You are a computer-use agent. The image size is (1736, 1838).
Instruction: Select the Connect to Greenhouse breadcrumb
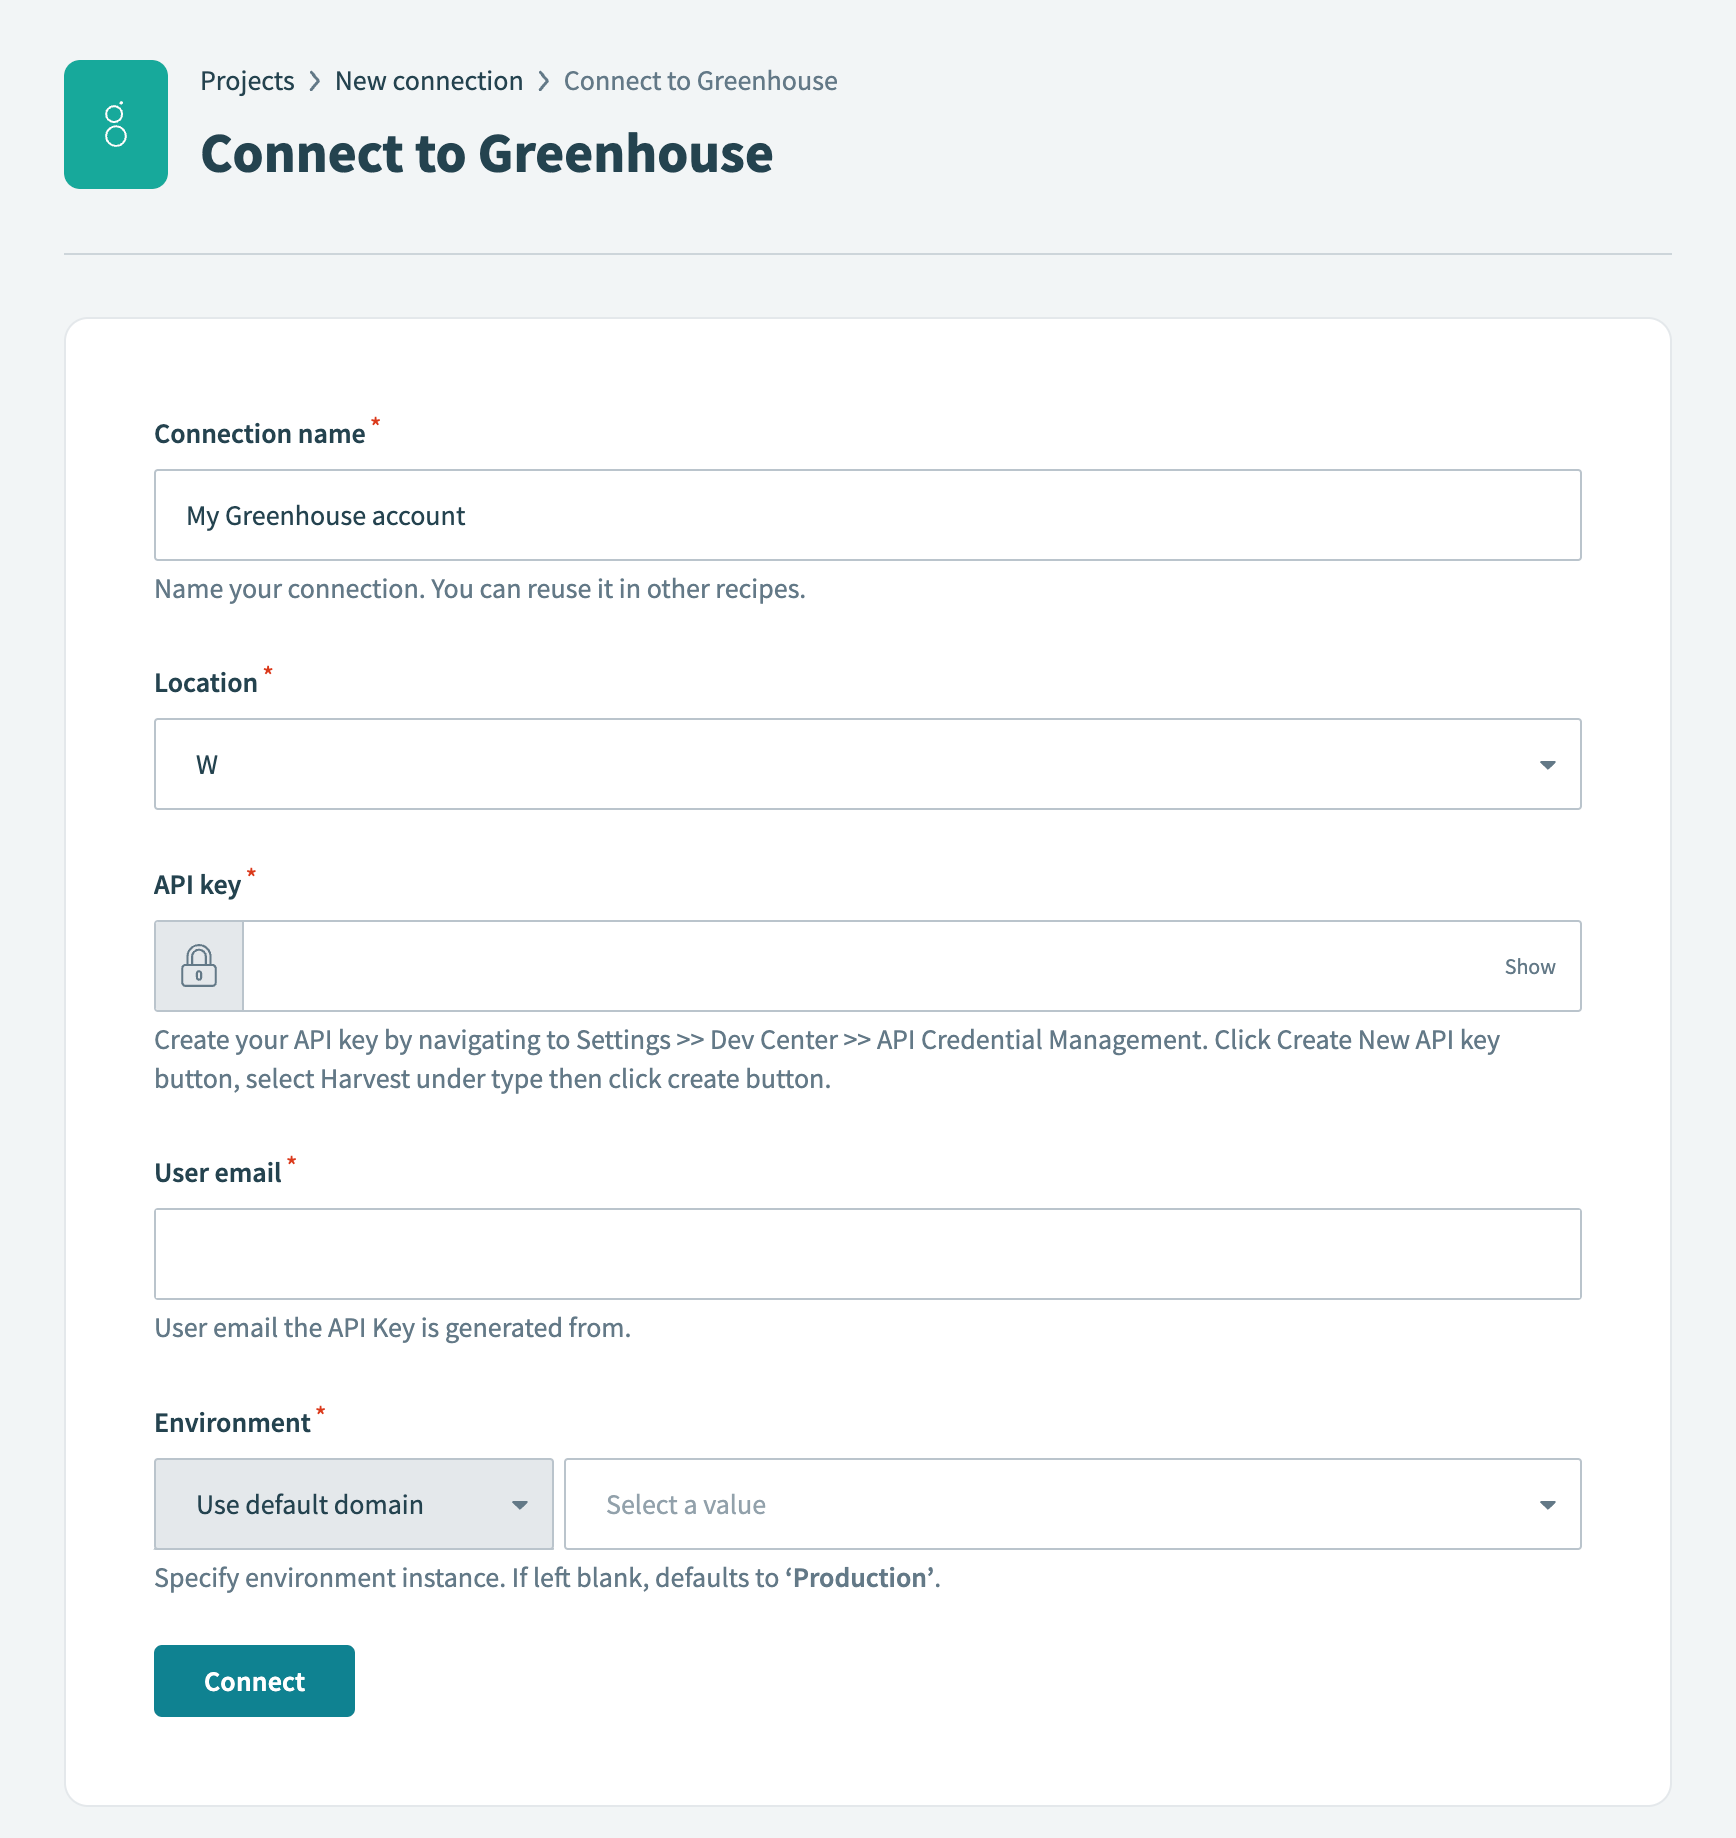pyautogui.click(x=700, y=80)
